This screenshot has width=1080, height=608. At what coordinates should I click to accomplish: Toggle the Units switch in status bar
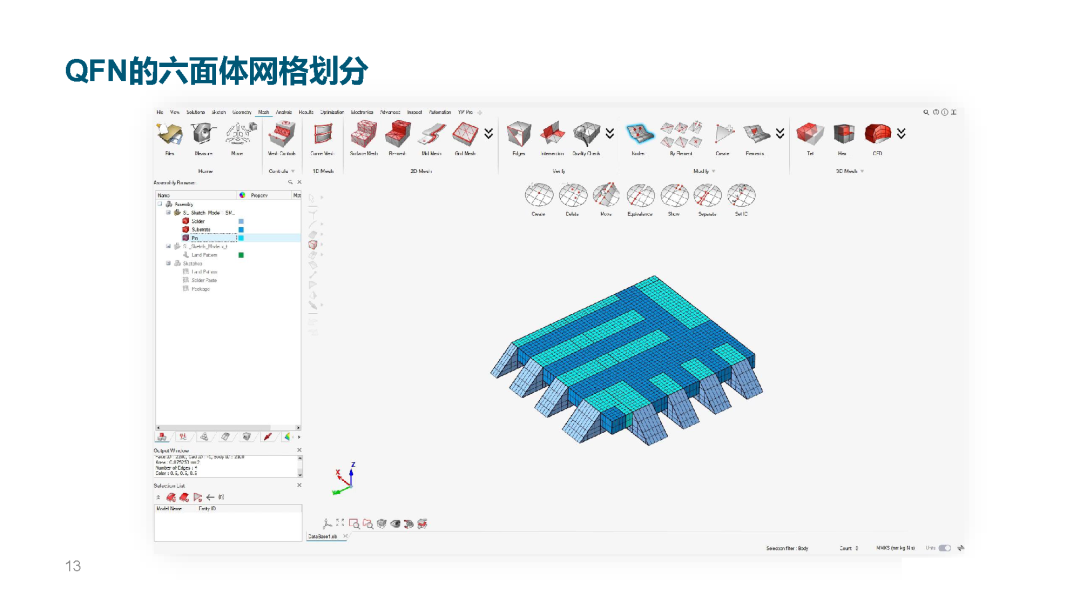(945, 548)
